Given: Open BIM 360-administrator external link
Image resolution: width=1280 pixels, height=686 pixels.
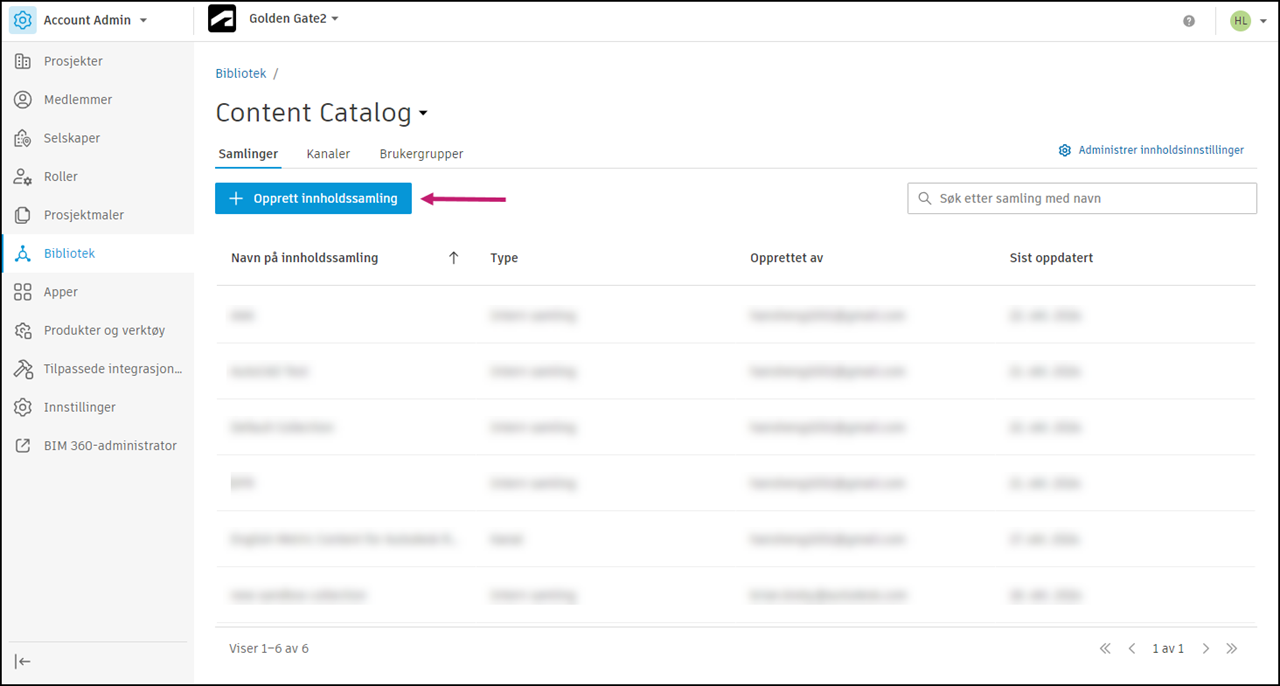Looking at the screenshot, I should 23,446.
